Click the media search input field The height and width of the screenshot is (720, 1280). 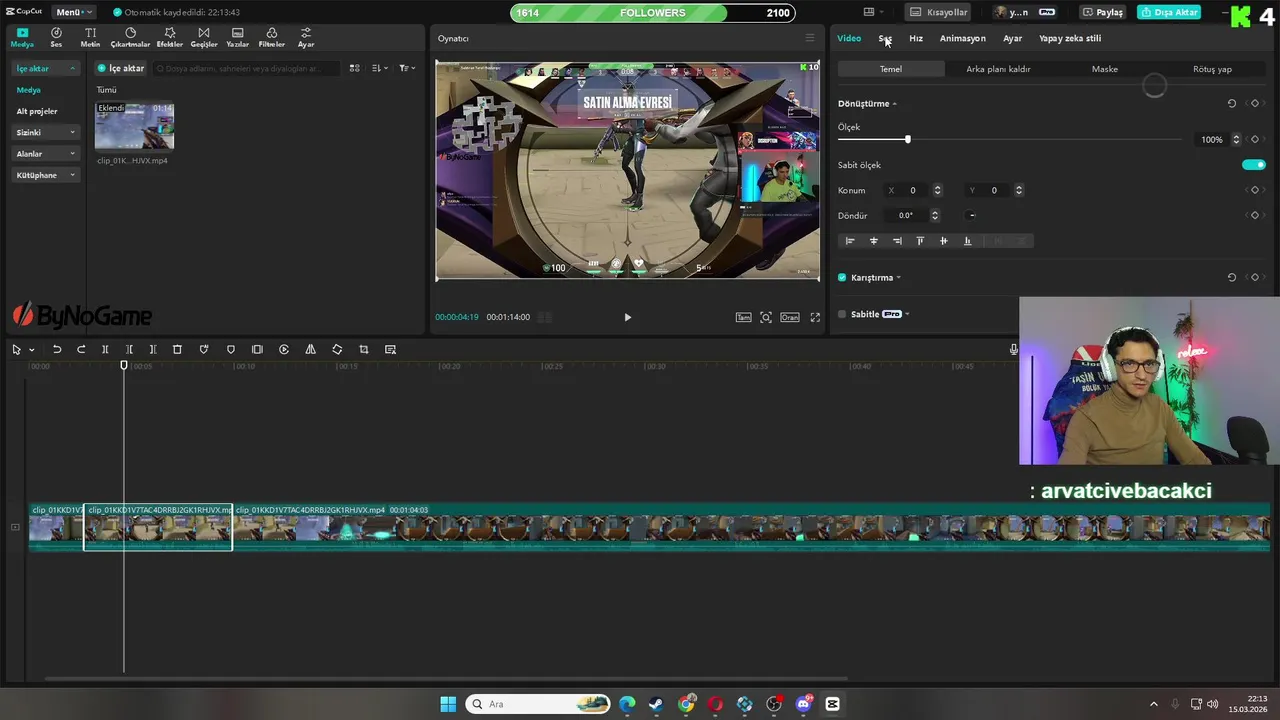[x=246, y=68]
